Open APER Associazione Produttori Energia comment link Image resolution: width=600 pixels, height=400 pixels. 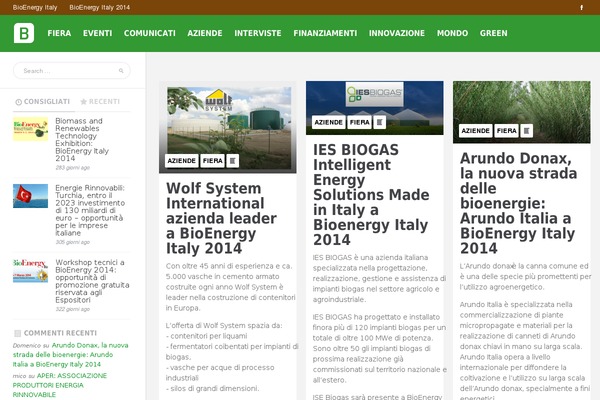pyautogui.click(x=60, y=385)
